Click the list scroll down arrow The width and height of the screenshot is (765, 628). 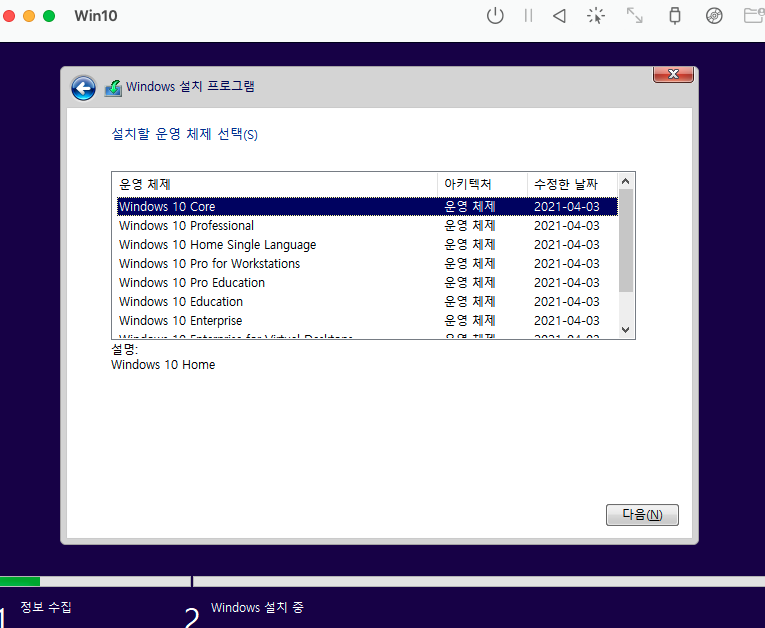coord(626,330)
